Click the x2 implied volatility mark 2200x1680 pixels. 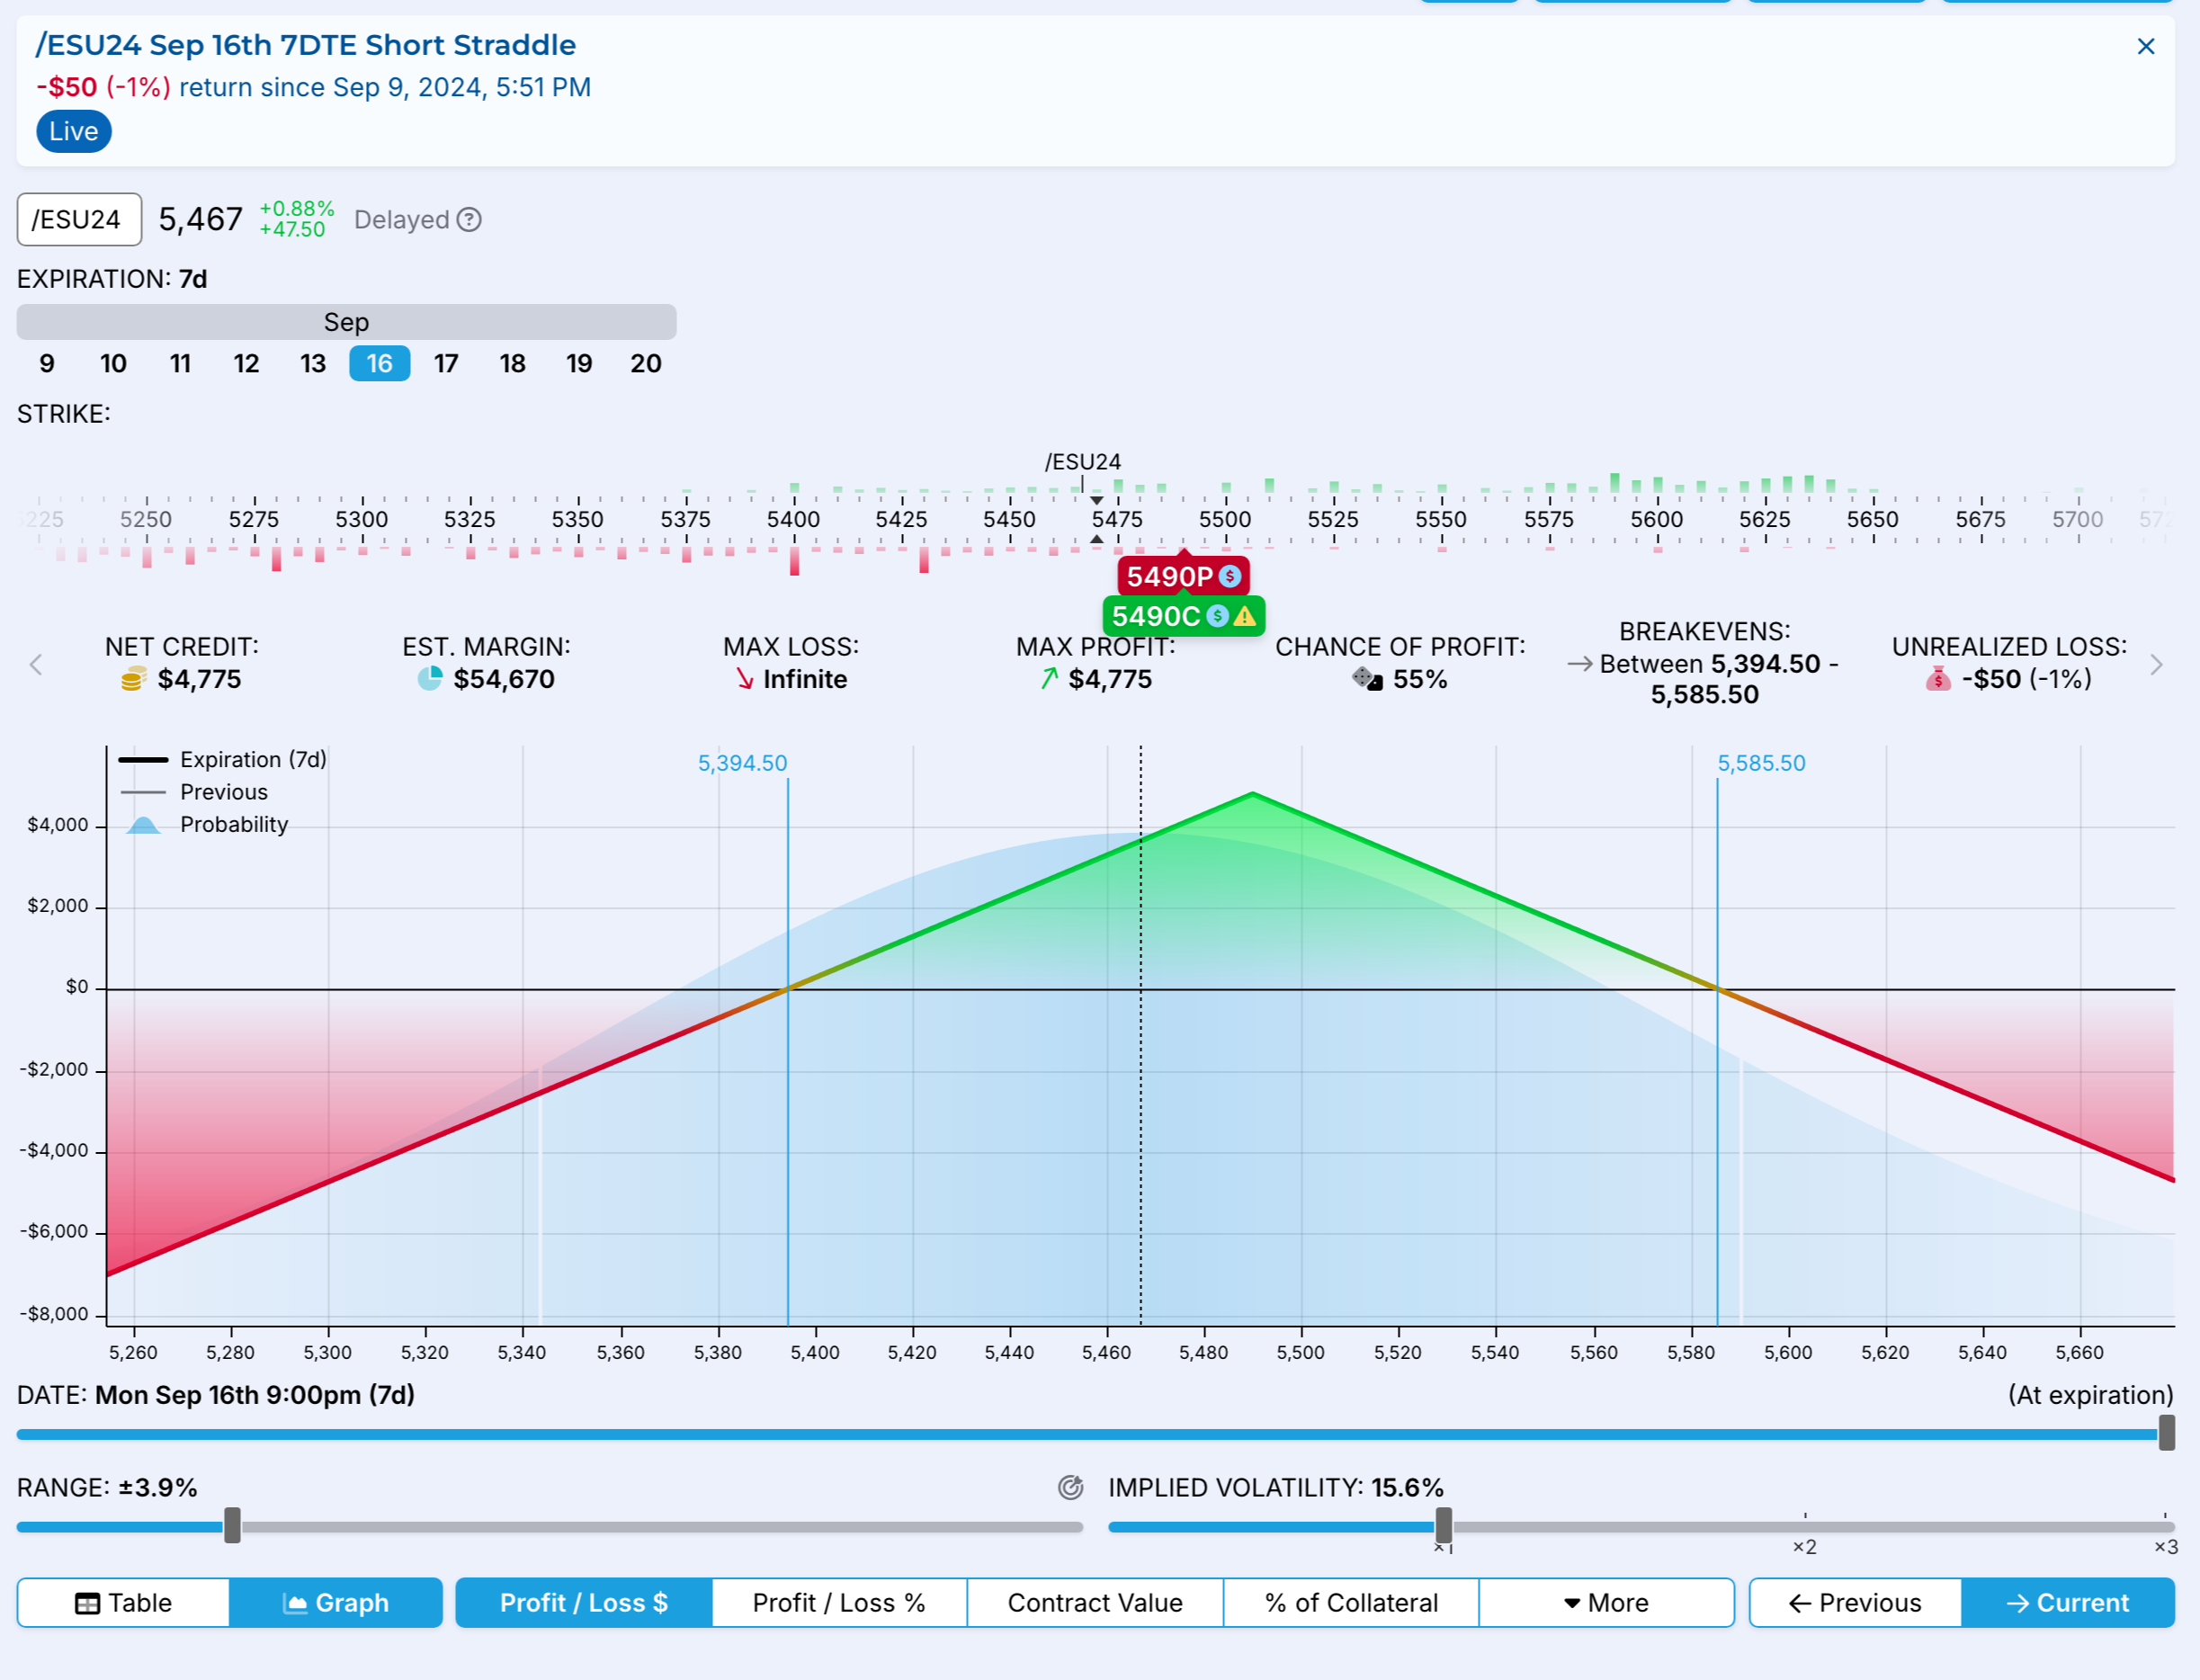[x=1805, y=1547]
